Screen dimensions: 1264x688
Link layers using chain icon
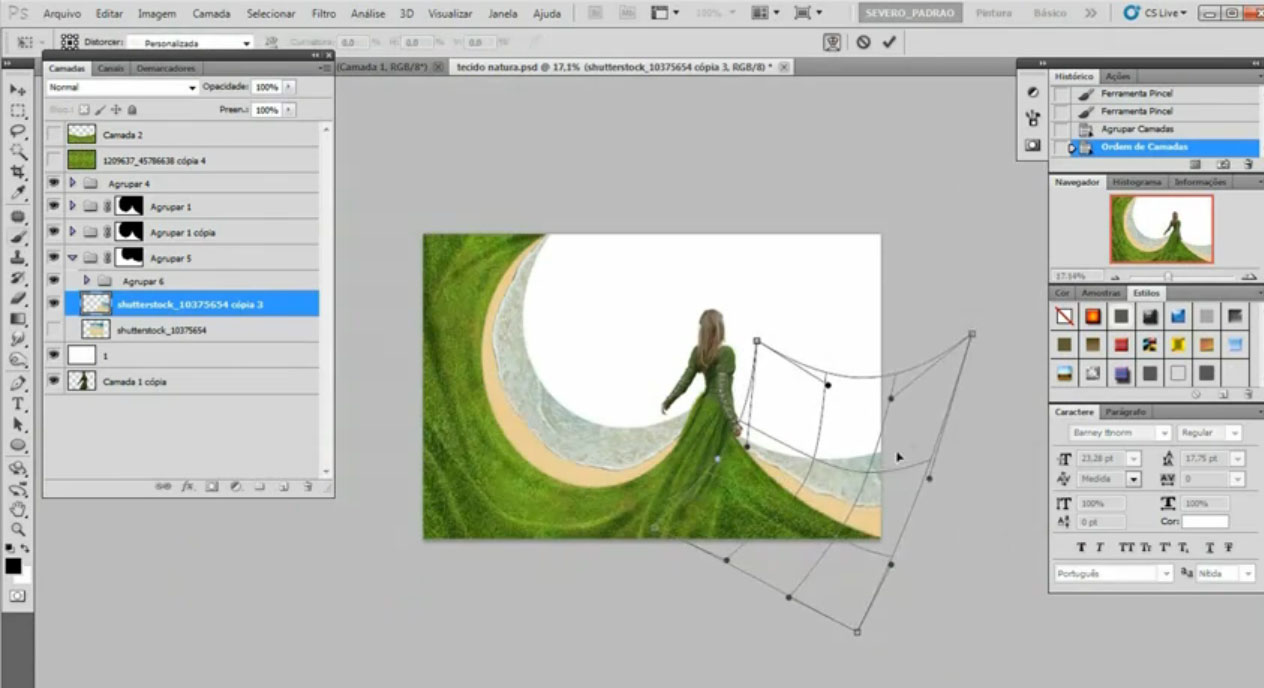(163, 486)
